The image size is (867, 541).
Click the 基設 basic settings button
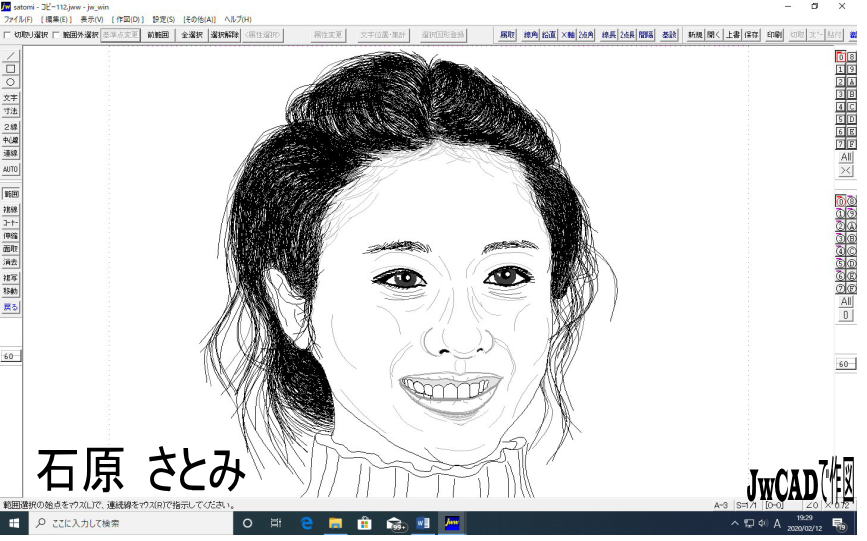pos(669,35)
